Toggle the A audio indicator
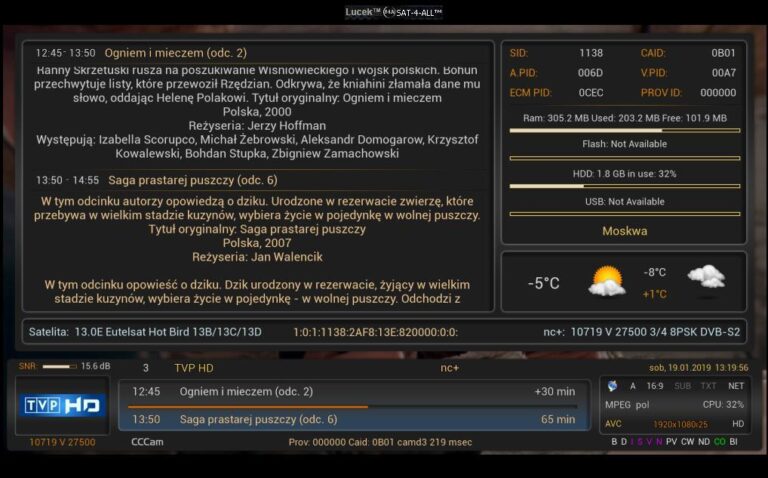The width and height of the screenshot is (768, 478). click(x=633, y=386)
